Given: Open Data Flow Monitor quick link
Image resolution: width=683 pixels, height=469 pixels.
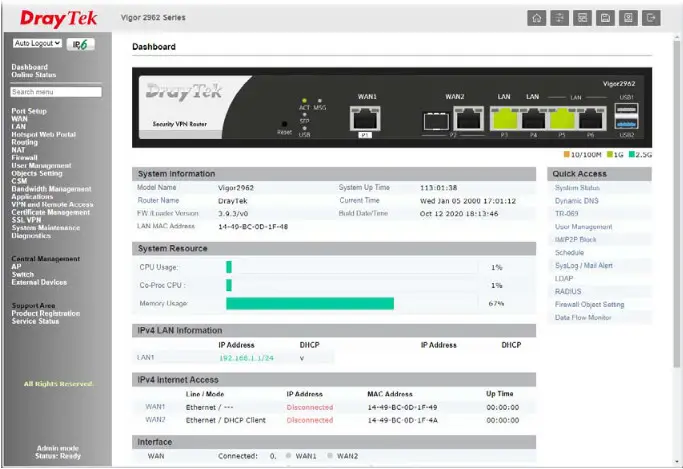Looking at the screenshot, I should coord(583,317).
